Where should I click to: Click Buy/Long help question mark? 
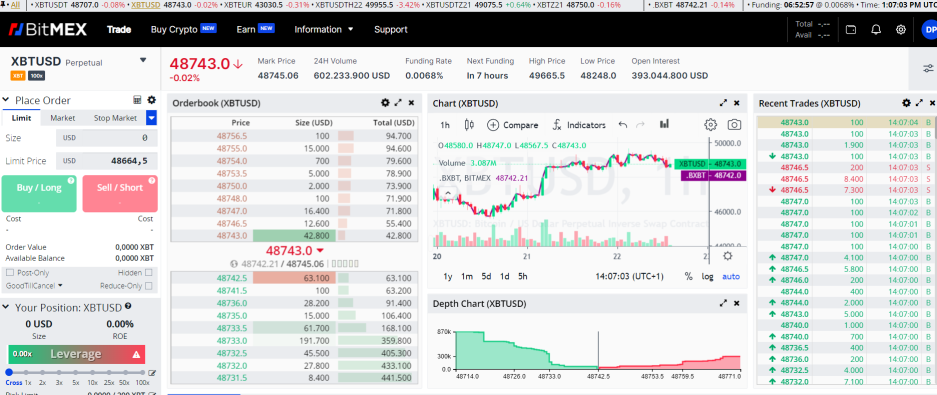71,180
